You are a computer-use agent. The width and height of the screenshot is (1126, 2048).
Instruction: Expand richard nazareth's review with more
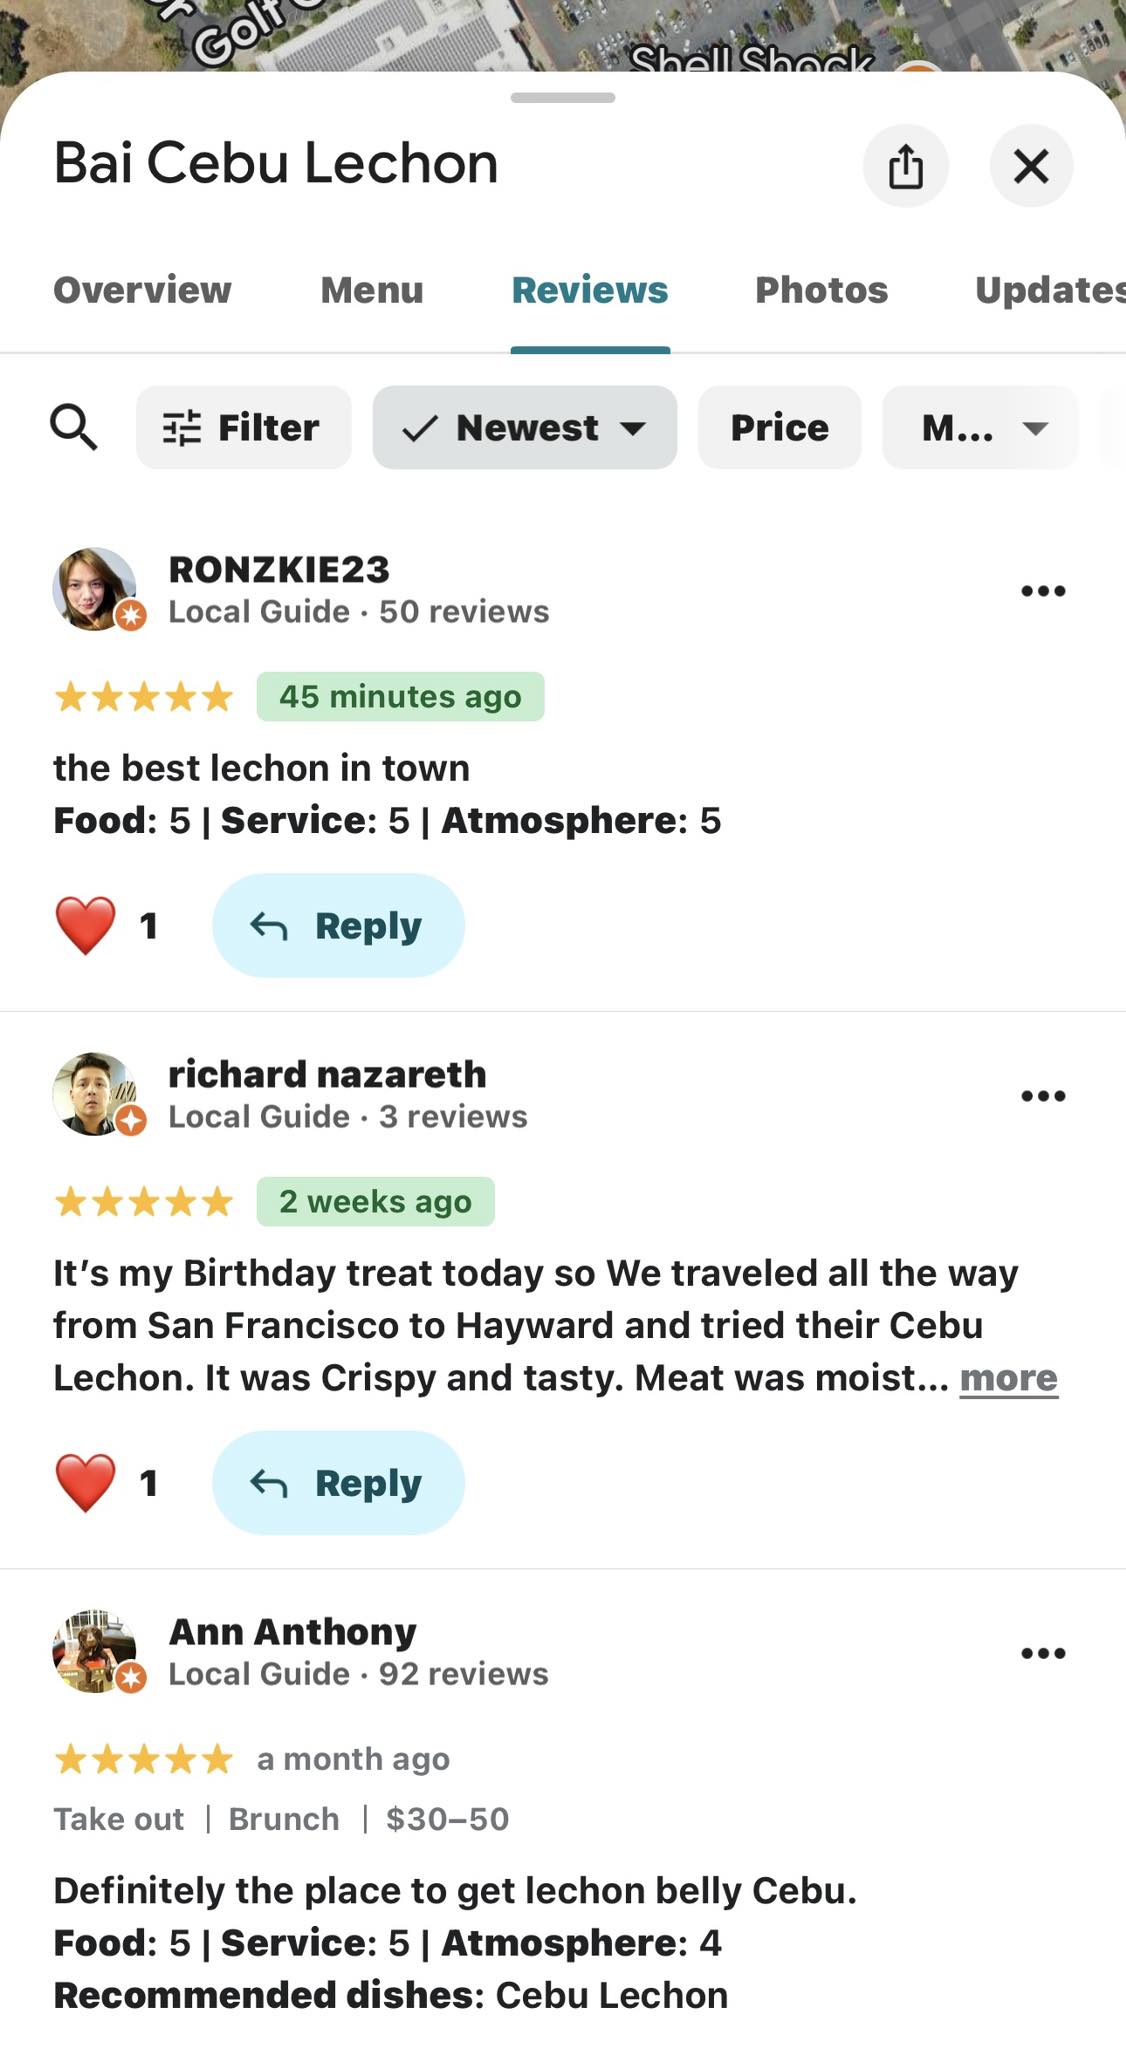click(1008, 1378)
